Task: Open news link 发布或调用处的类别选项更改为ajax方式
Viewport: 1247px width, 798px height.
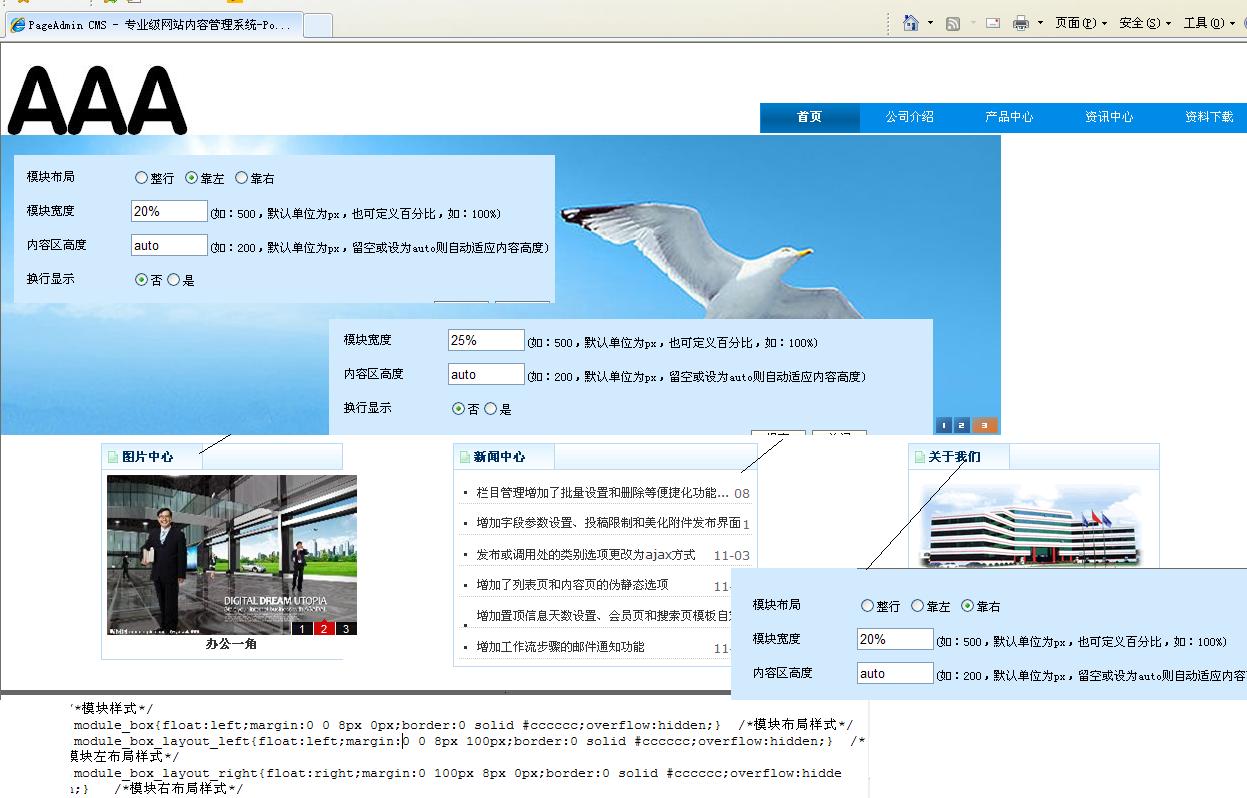Action: (585, 554)
